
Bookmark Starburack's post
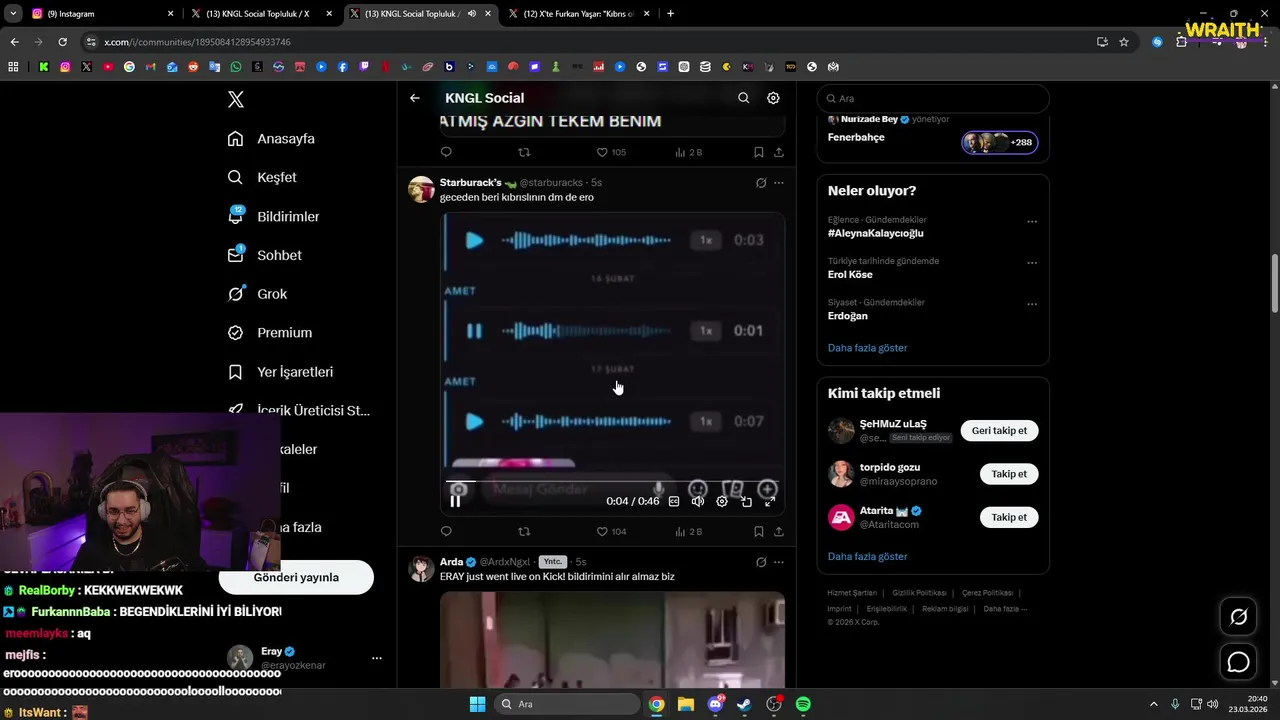(759, 532)
